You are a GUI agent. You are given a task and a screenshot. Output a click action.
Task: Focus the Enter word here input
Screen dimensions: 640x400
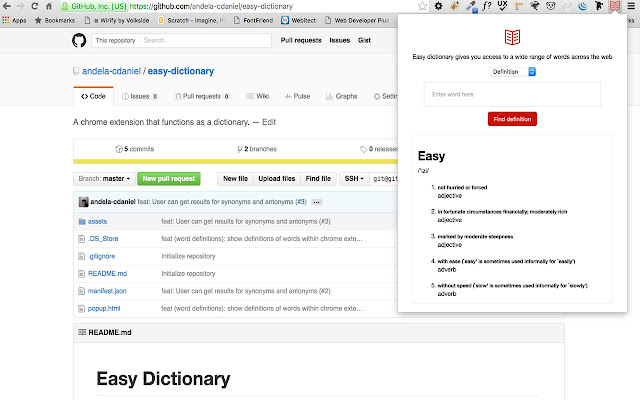click(x=512, y=94)
